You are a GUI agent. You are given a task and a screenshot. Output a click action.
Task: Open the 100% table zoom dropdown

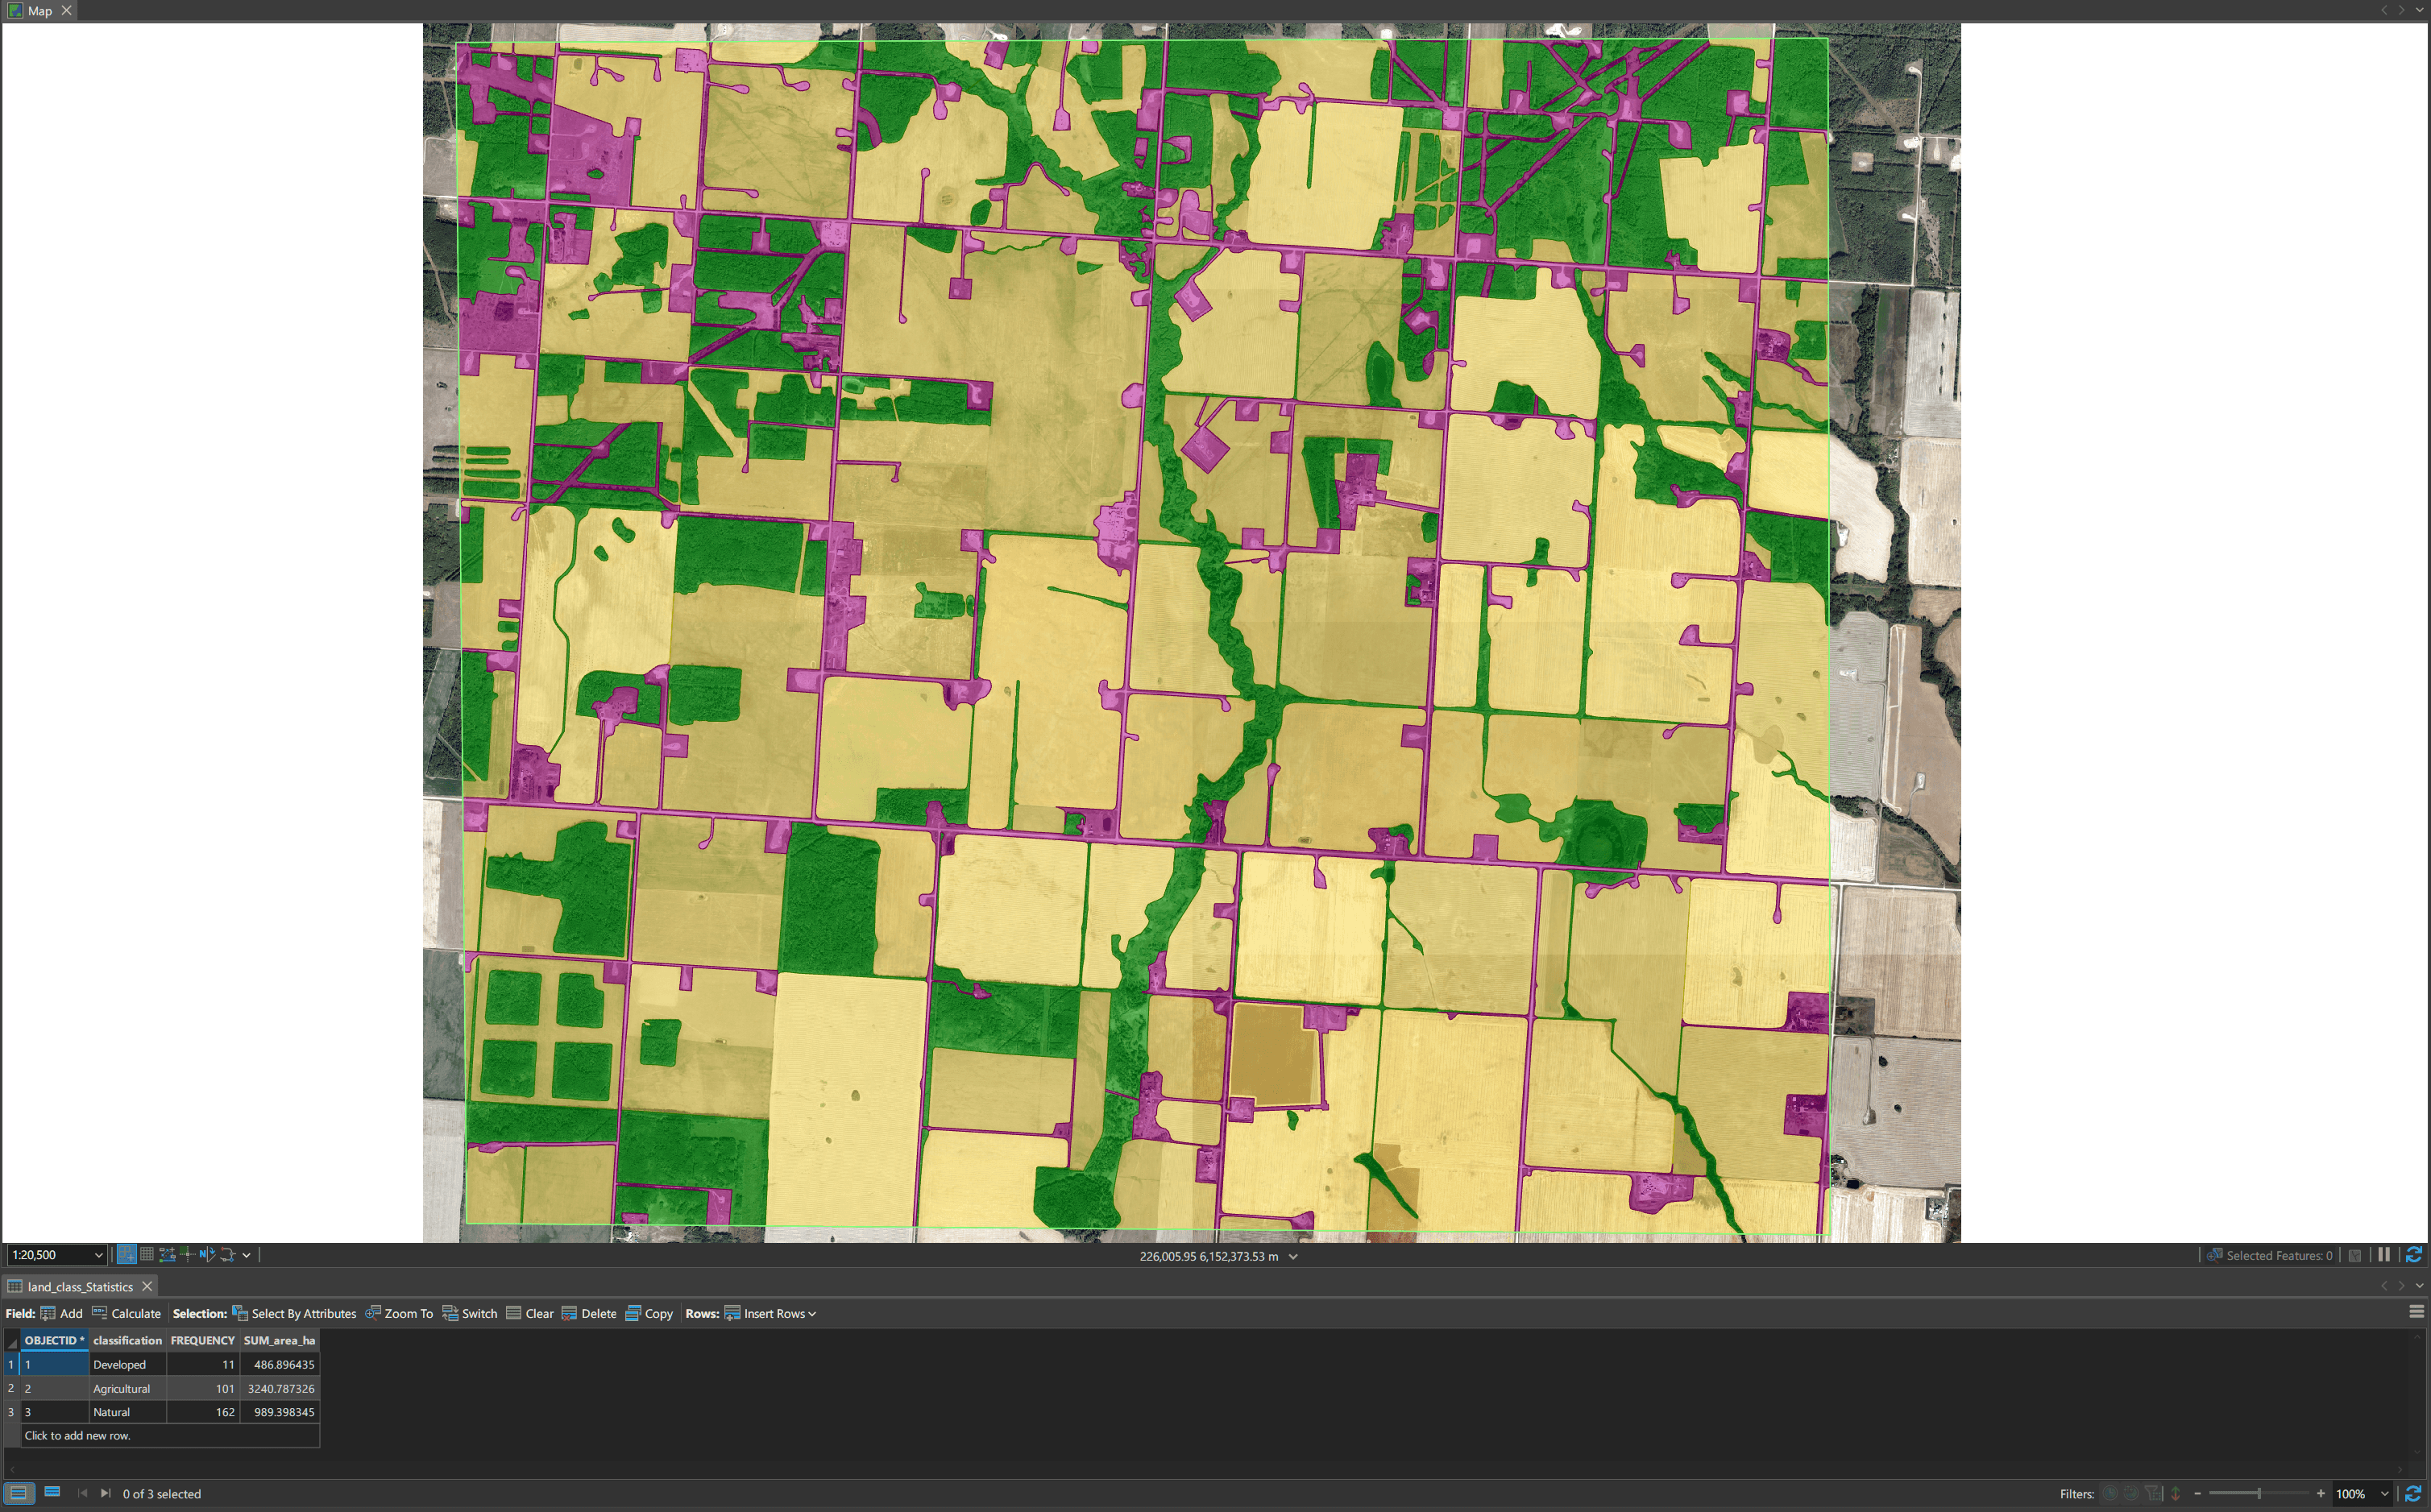(2384, 1494)
